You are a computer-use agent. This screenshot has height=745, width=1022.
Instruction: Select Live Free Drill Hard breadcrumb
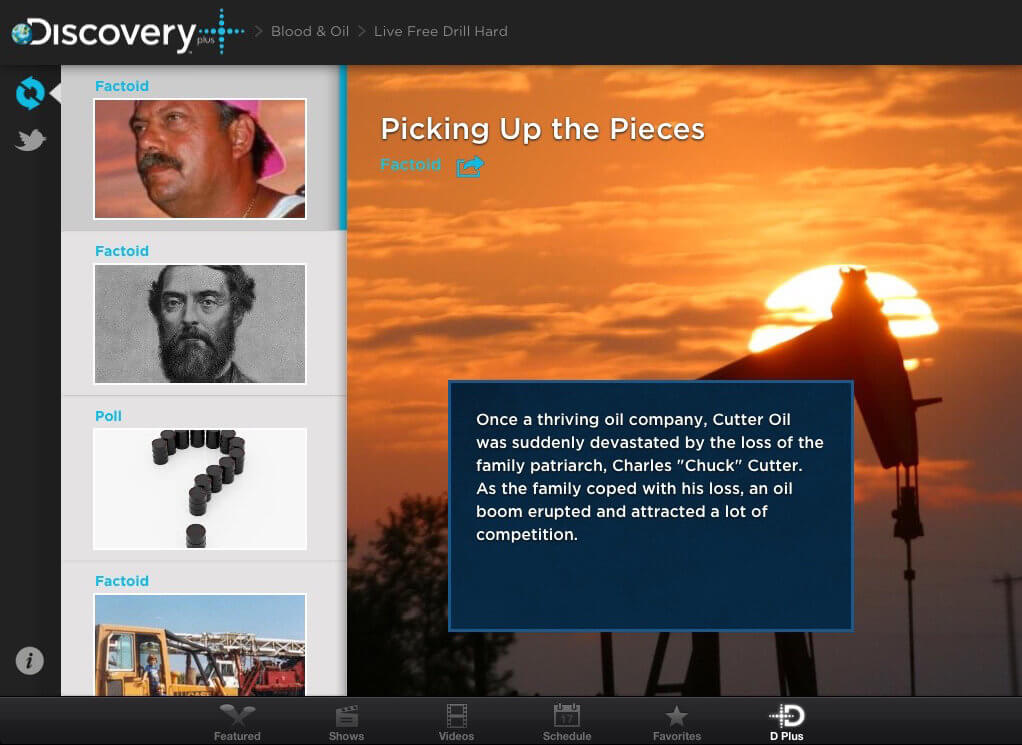(x=441, y=31)
